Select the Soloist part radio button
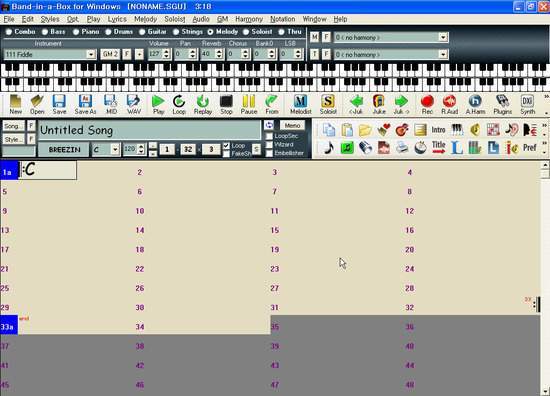The height and width of the screenshot is (396, 550). coord(246,32)
